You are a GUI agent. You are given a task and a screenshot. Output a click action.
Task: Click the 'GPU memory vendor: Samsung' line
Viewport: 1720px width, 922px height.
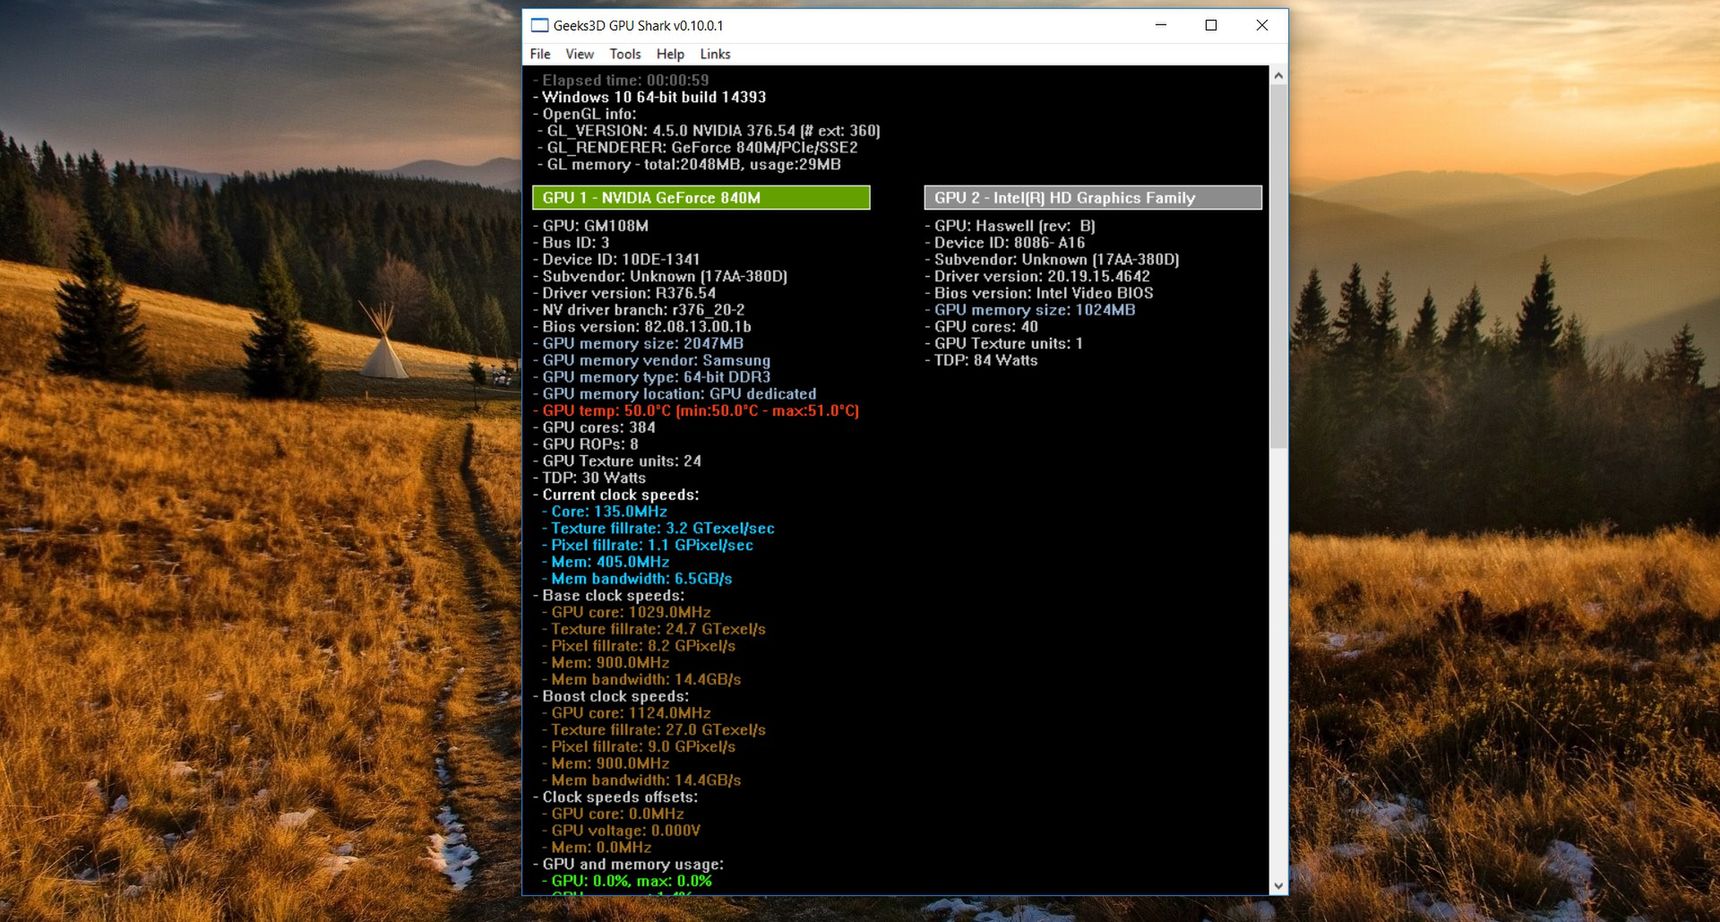(651, 360)
